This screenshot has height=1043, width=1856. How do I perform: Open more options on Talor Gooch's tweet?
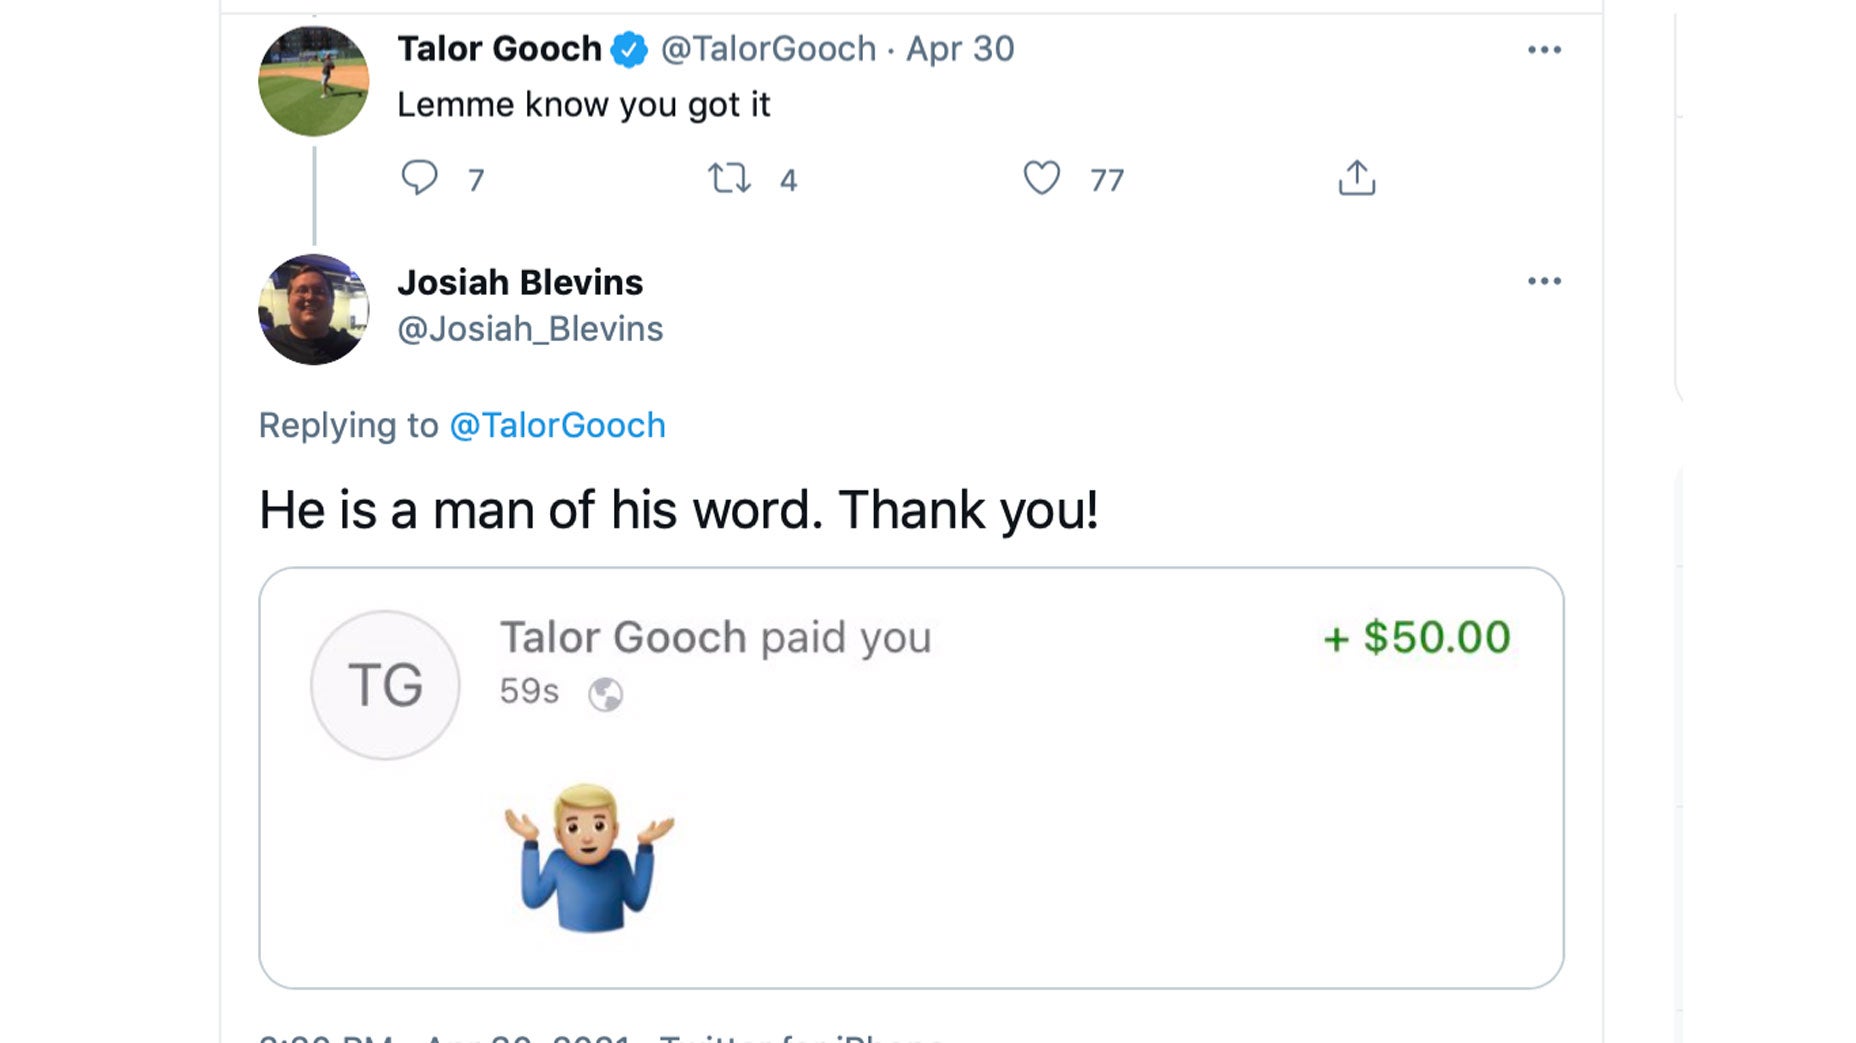(x=1544, y=50)
